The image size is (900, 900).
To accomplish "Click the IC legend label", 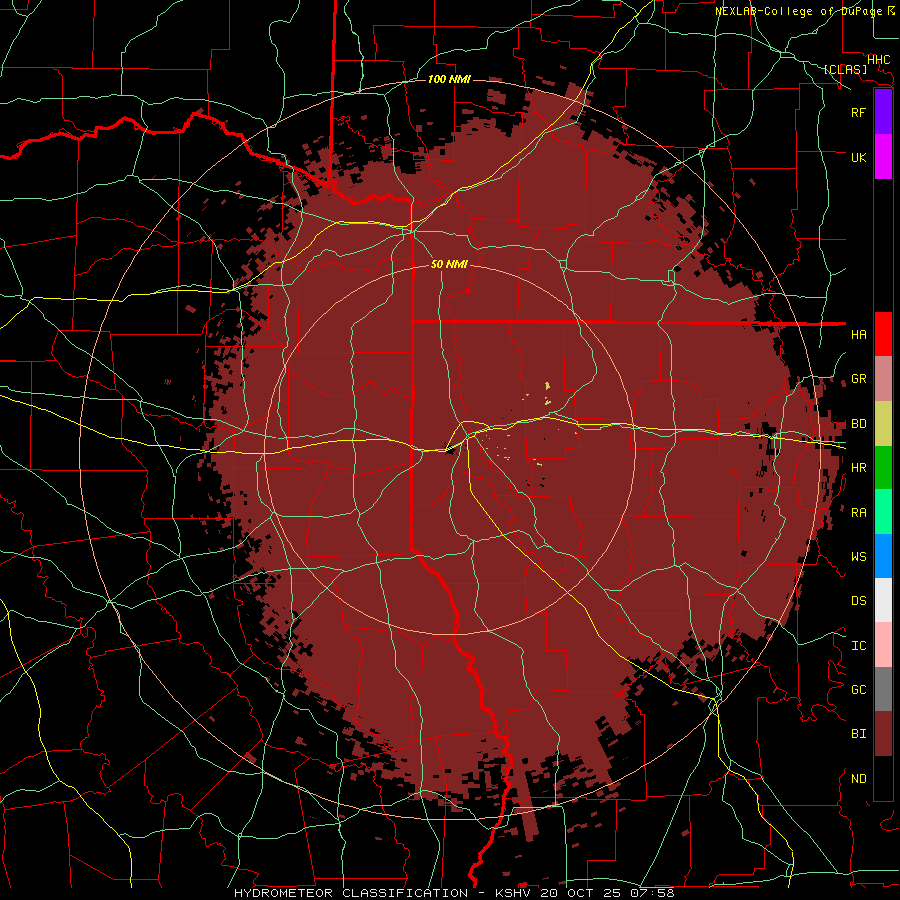I will 858,646.
